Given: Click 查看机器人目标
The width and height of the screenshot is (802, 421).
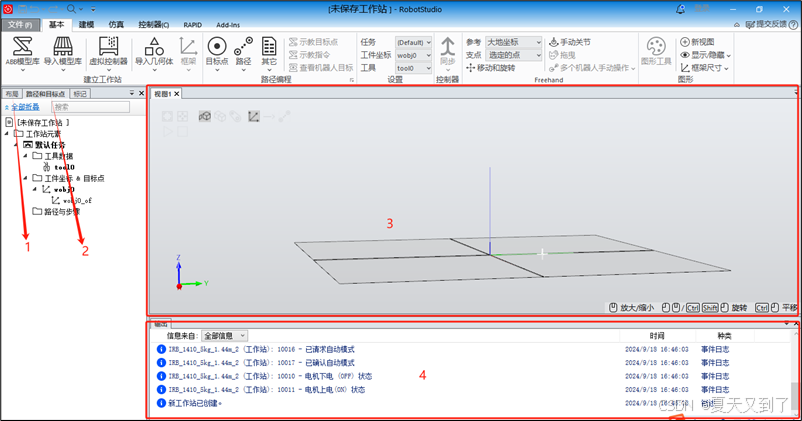Looking at the screenshot, I should pyautogui.click(x=321, y=68).
